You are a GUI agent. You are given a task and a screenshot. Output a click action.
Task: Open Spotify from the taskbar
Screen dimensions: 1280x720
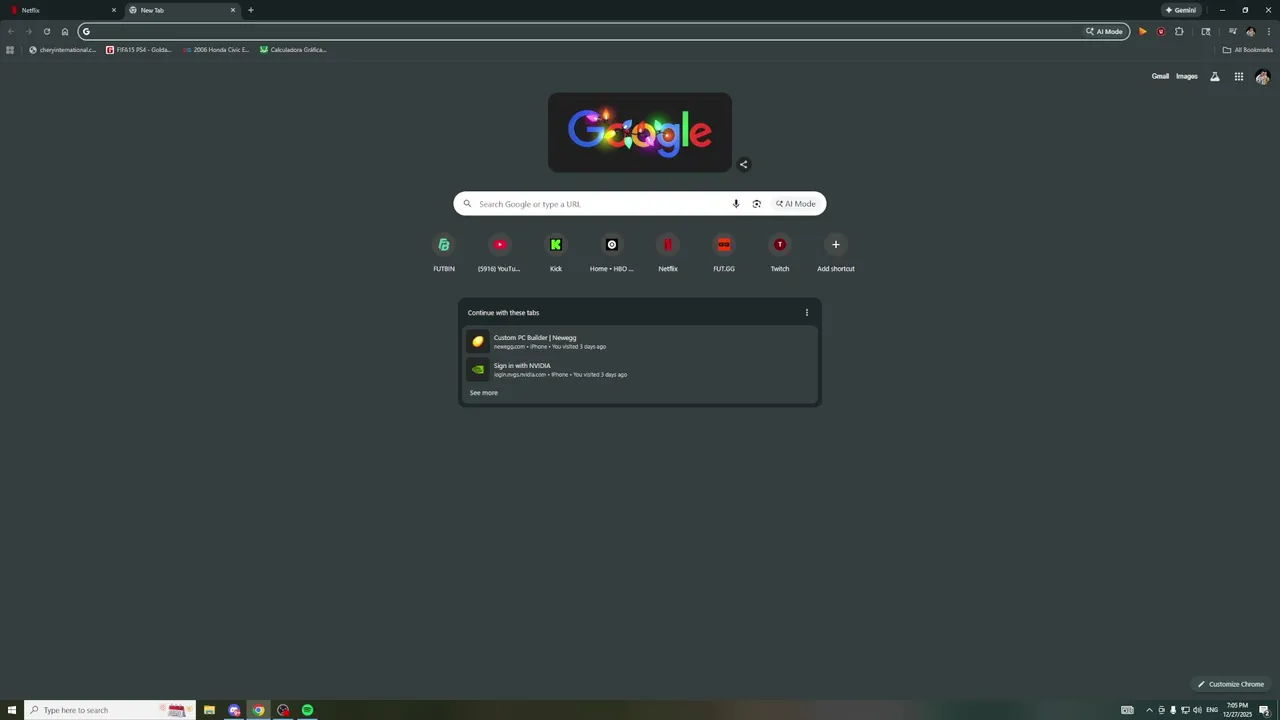pyautogui.click(x=307, y=710)
